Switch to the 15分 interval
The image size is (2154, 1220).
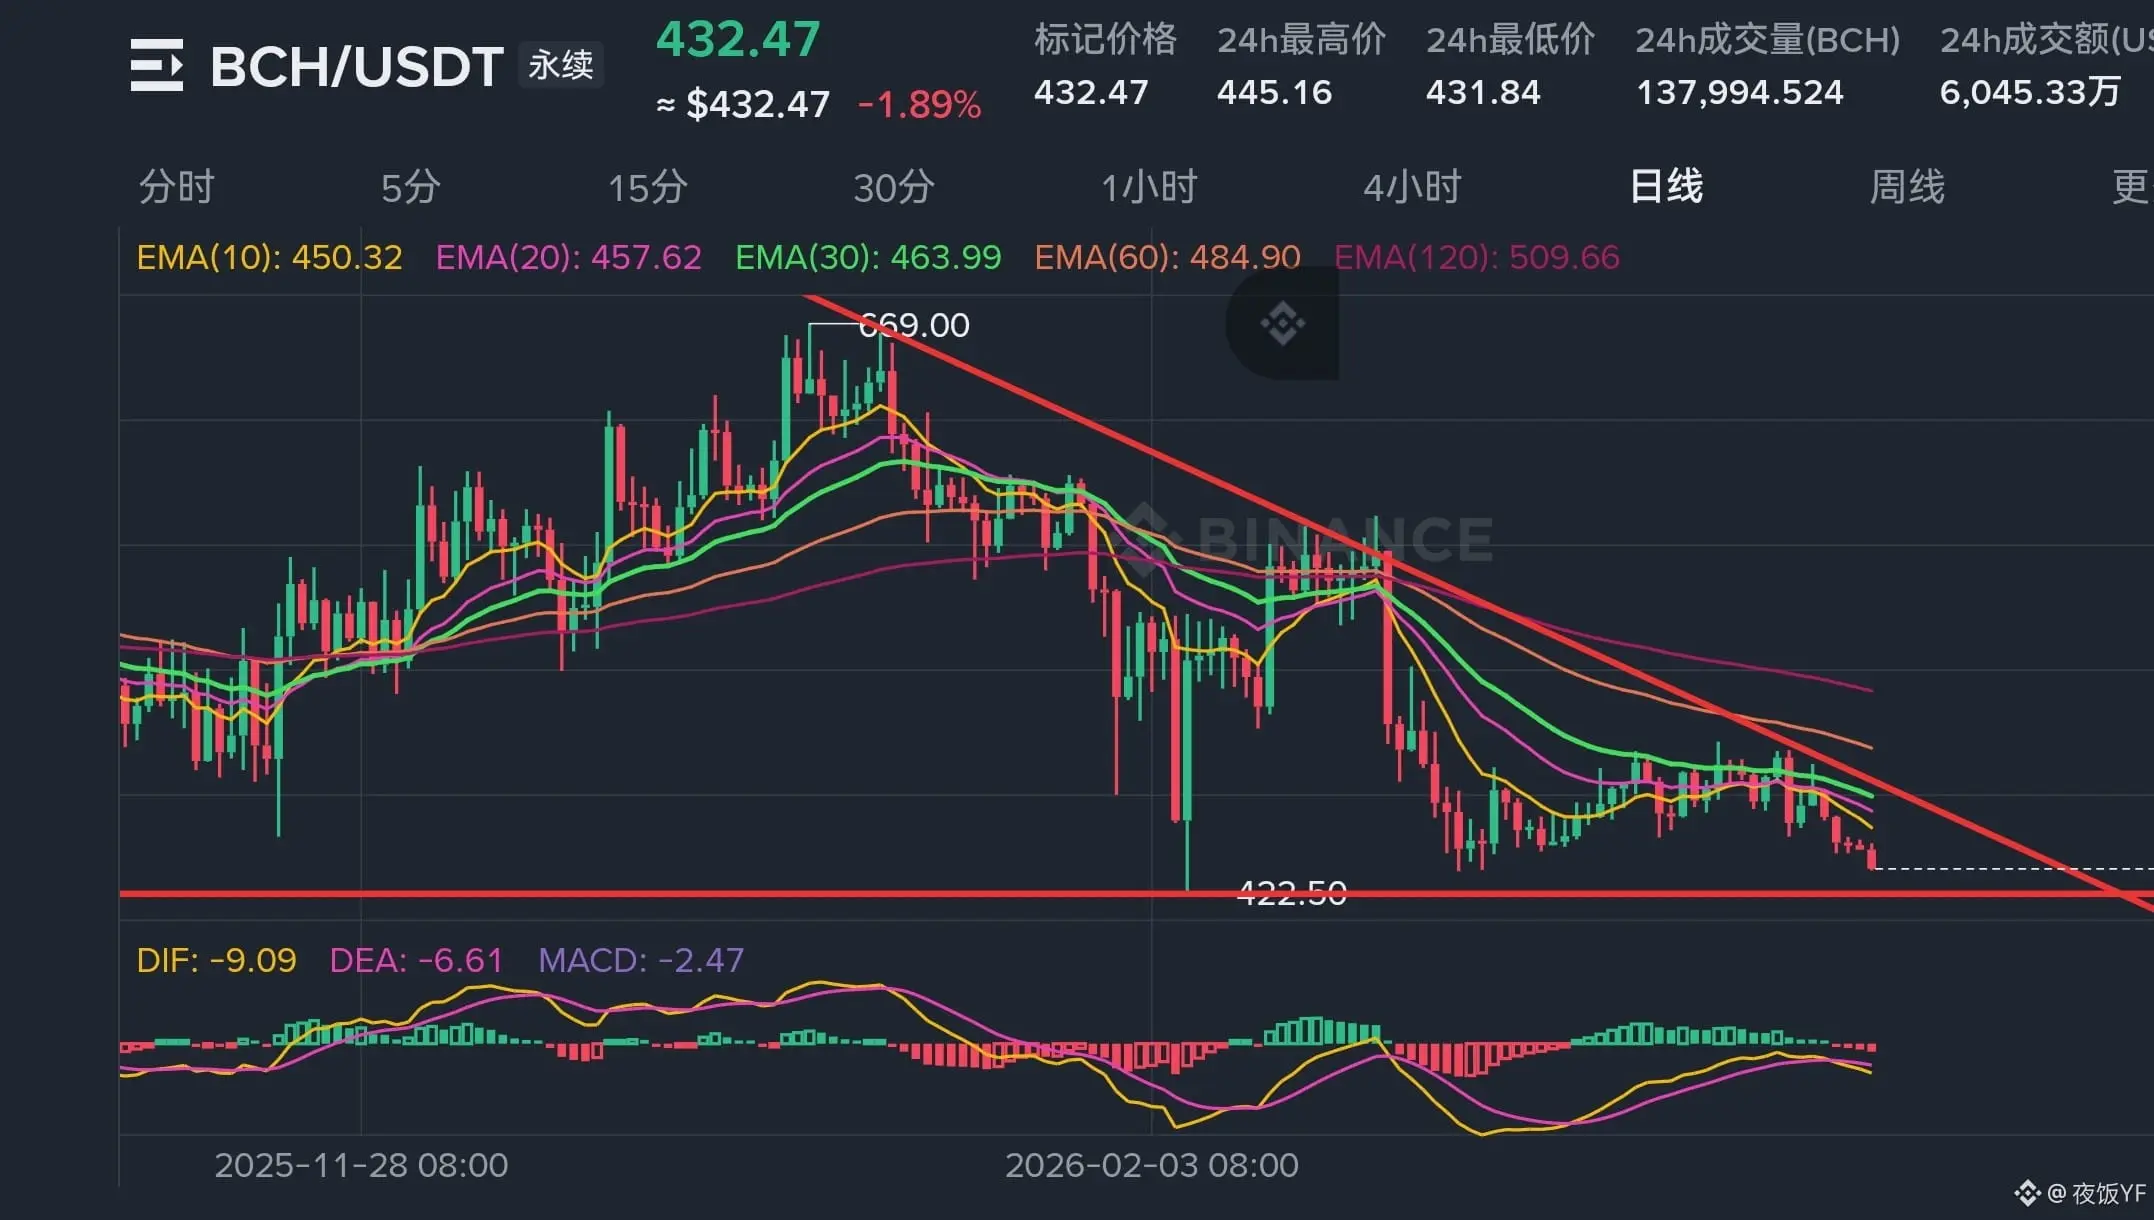pos(648,187)
